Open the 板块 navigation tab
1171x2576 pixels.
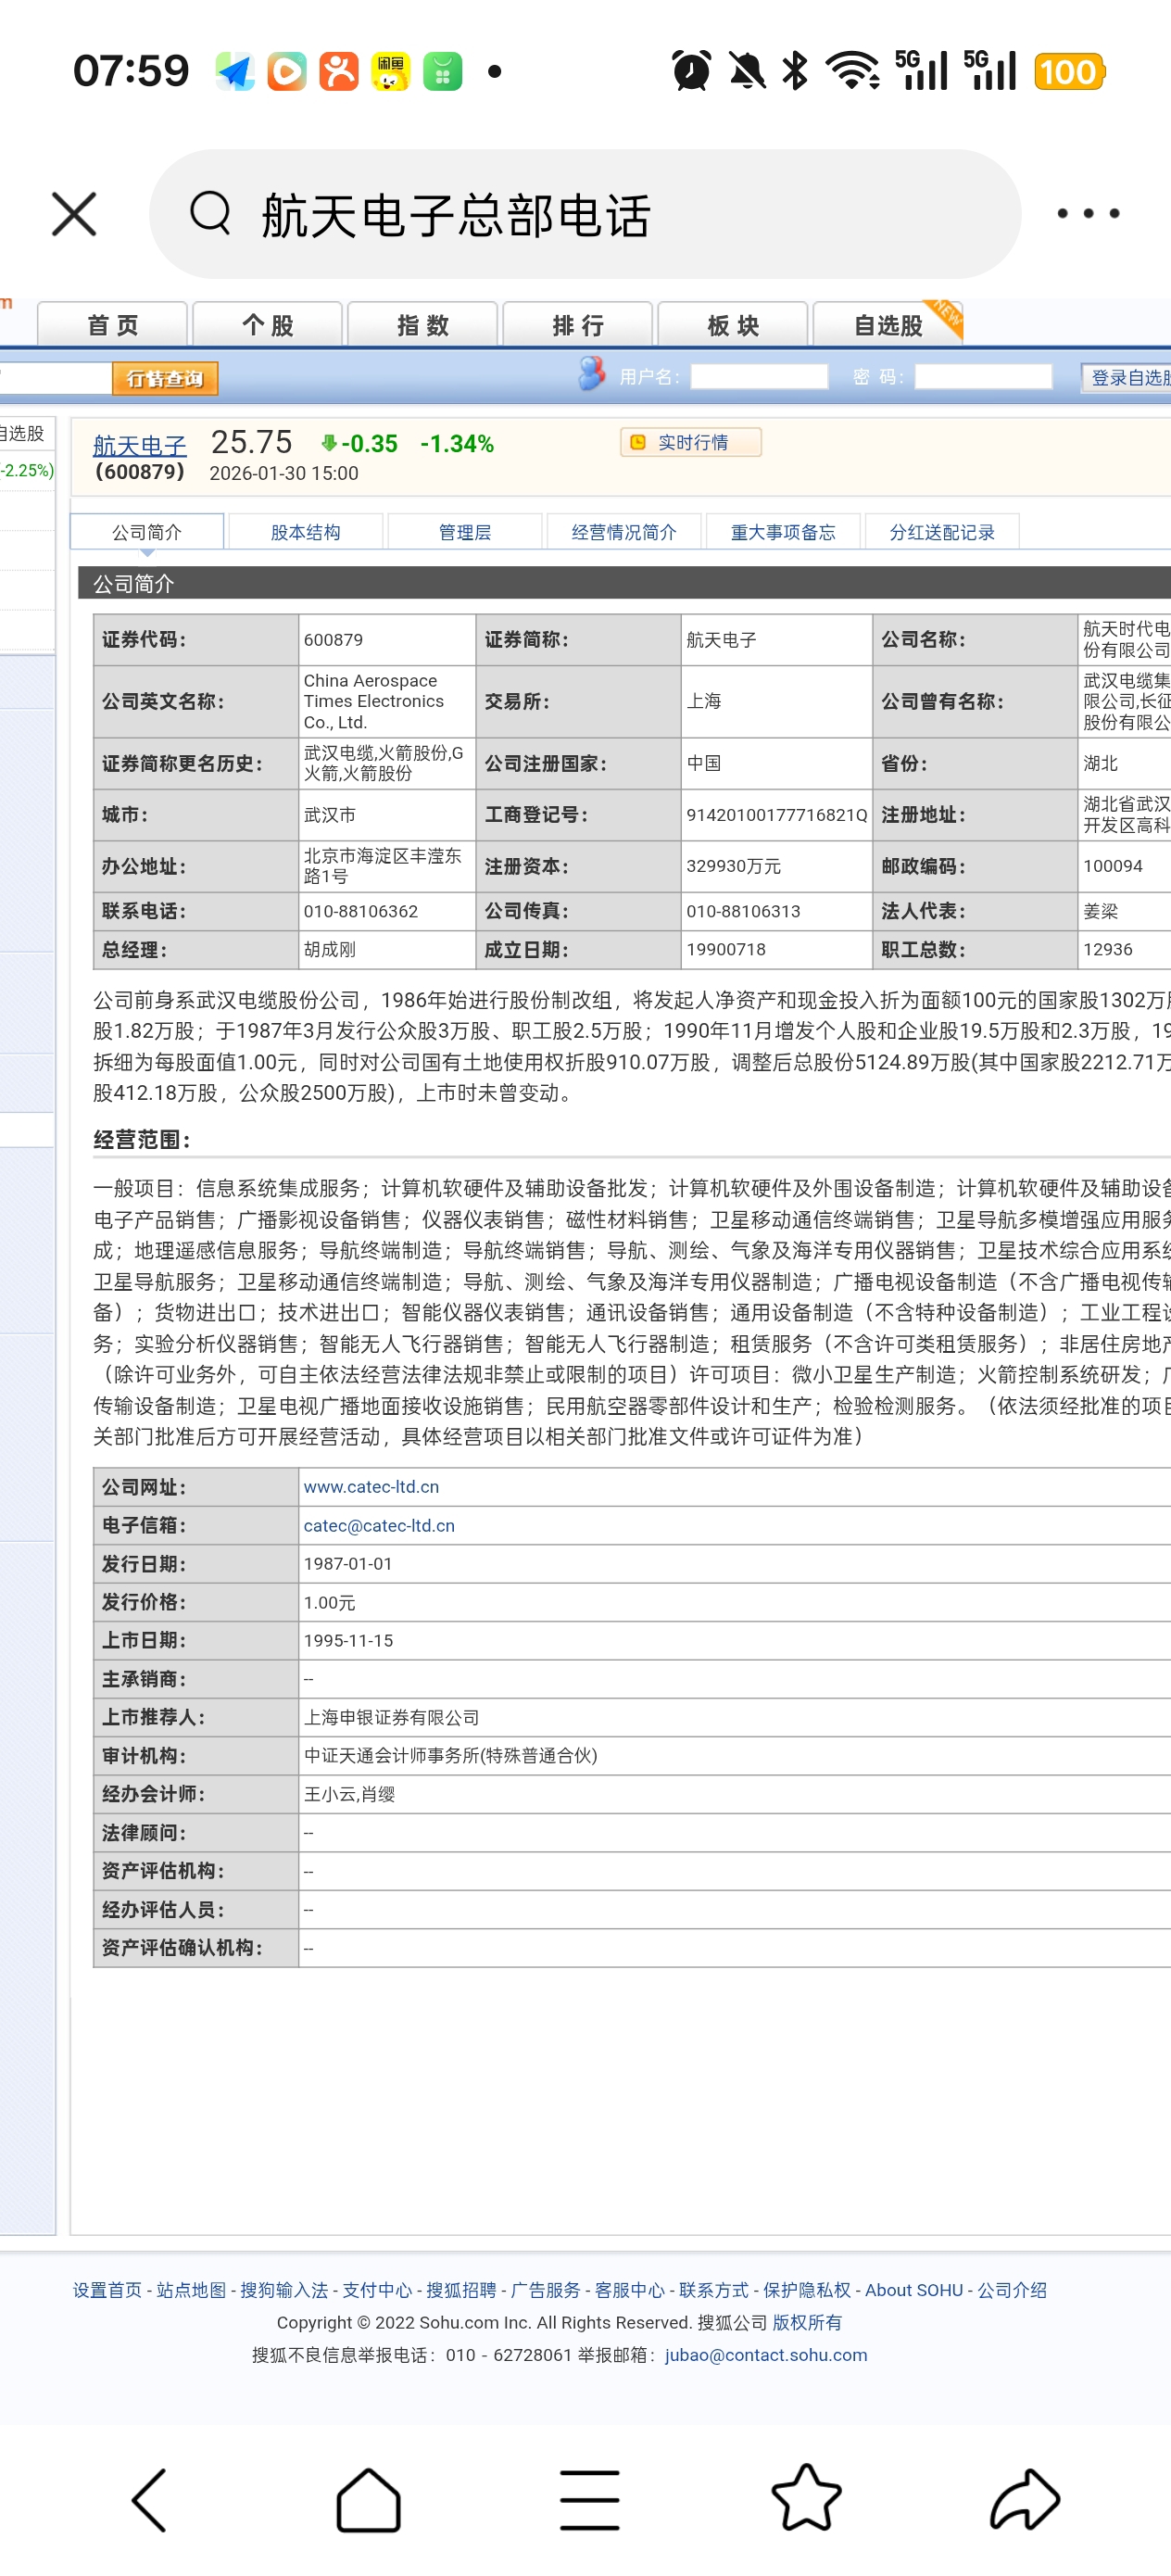coord(732,325)
